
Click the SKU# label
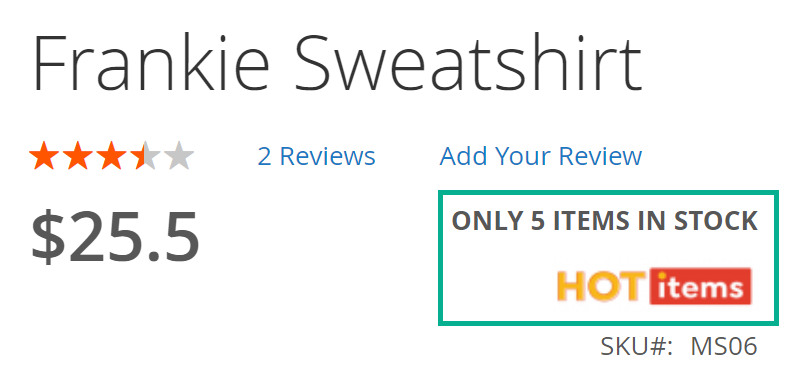pyautogui.click(x=637, y=346)
